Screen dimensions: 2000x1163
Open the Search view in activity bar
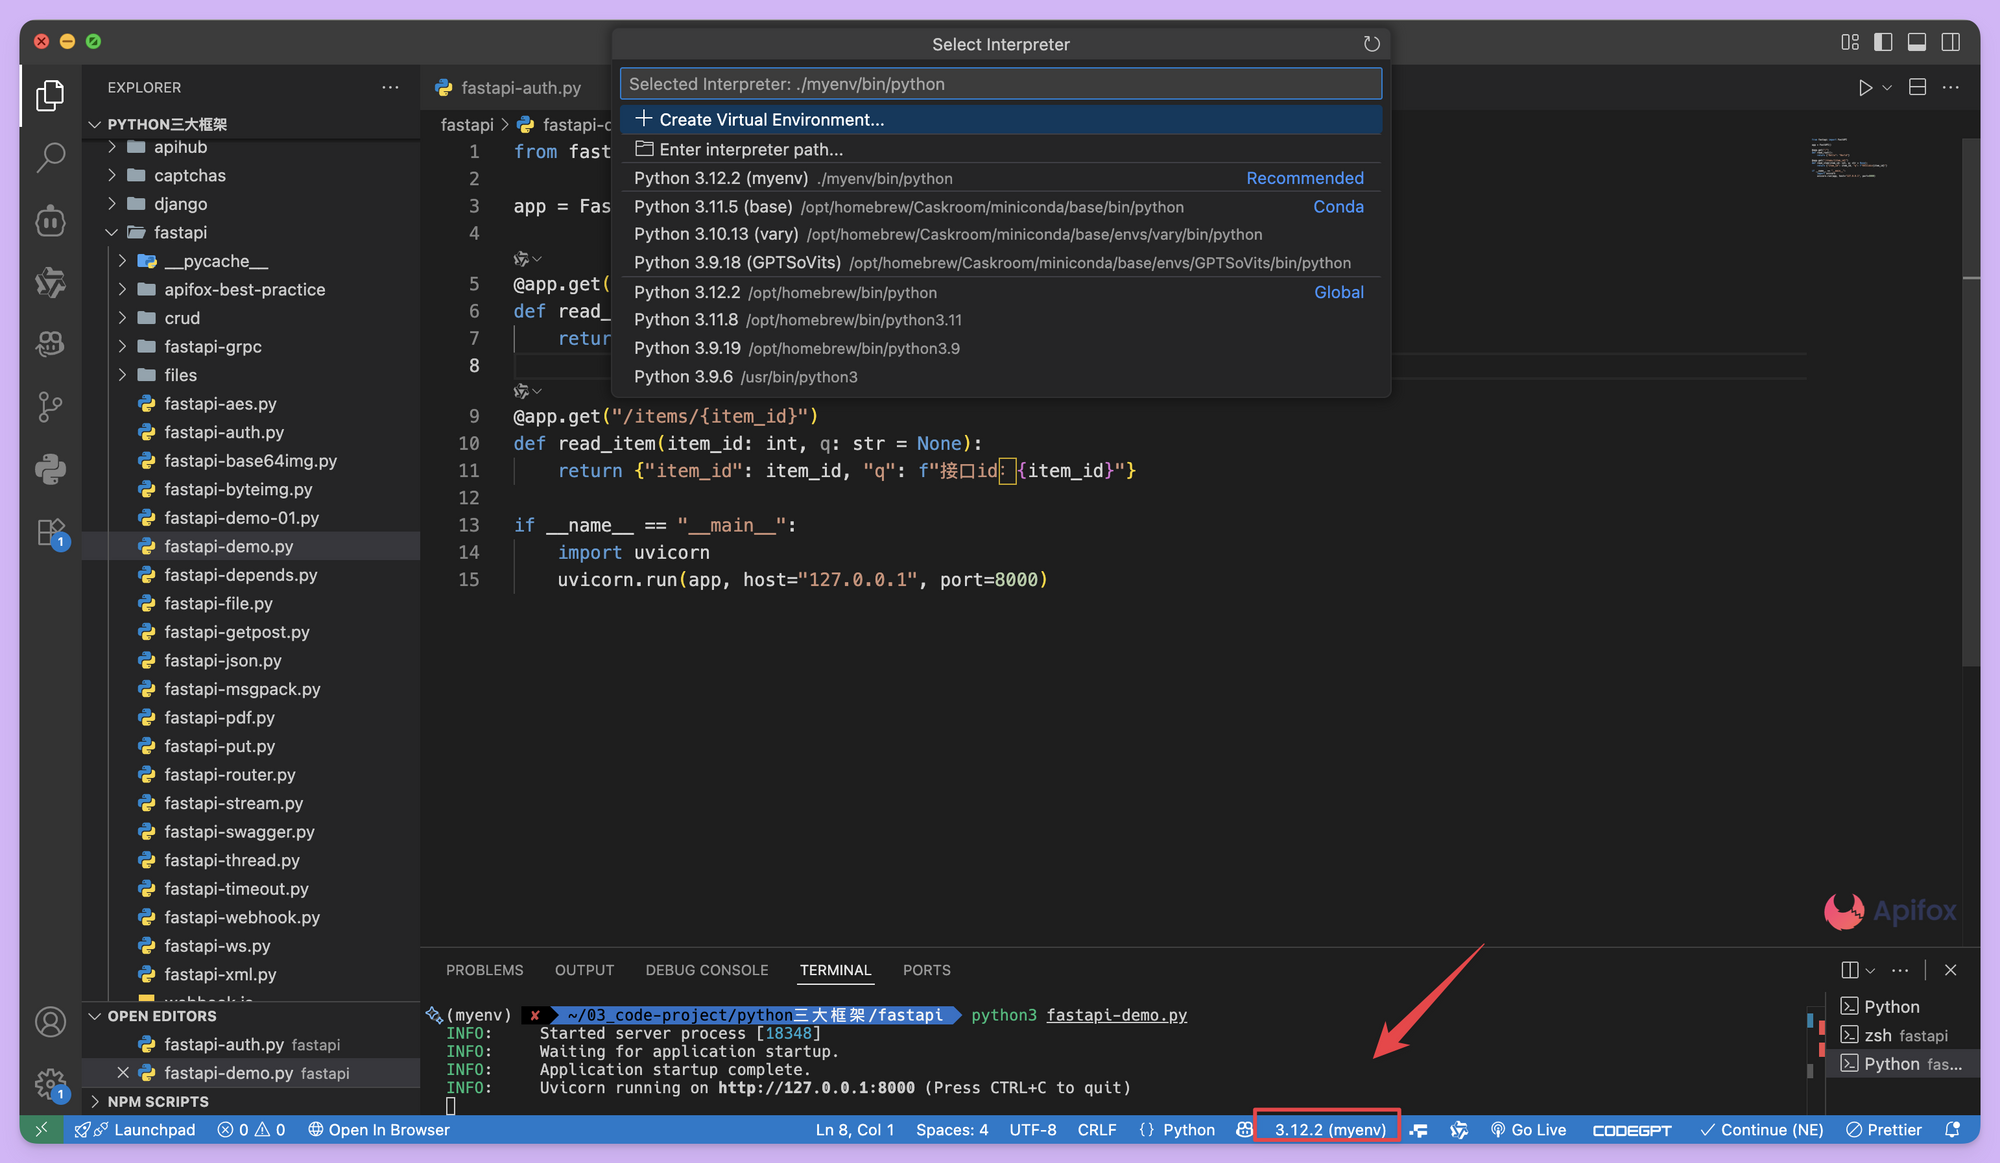tap(50, 157)
